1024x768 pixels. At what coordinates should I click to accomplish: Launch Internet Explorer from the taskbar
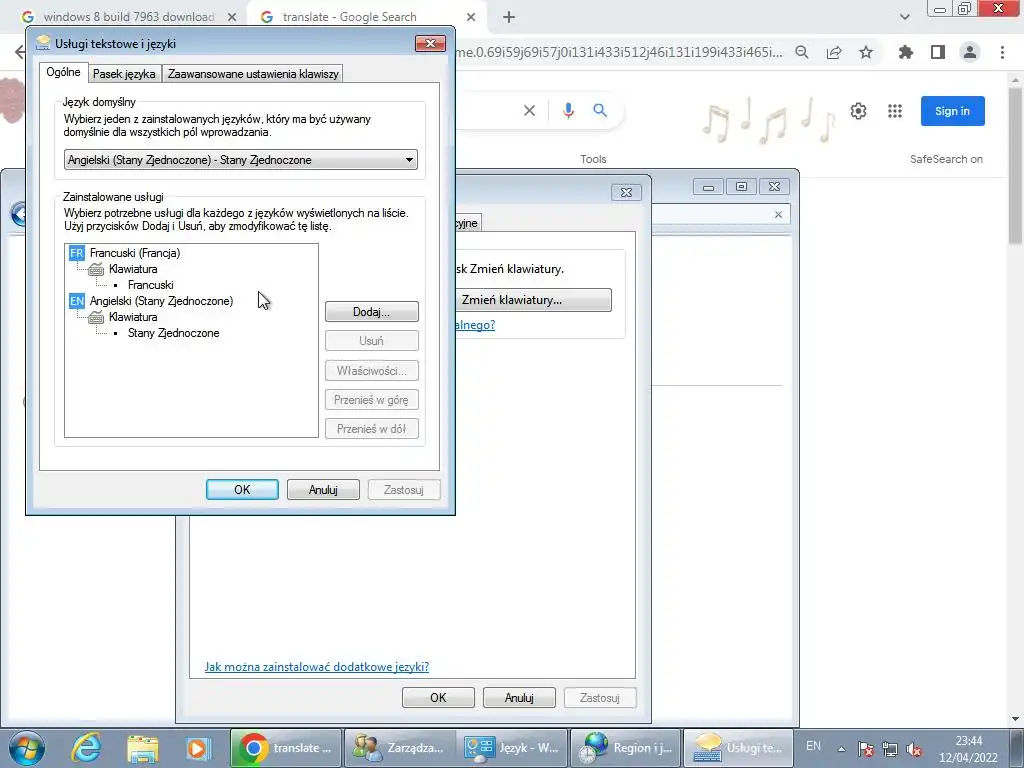pyautogui.click(x=86, y=748)
